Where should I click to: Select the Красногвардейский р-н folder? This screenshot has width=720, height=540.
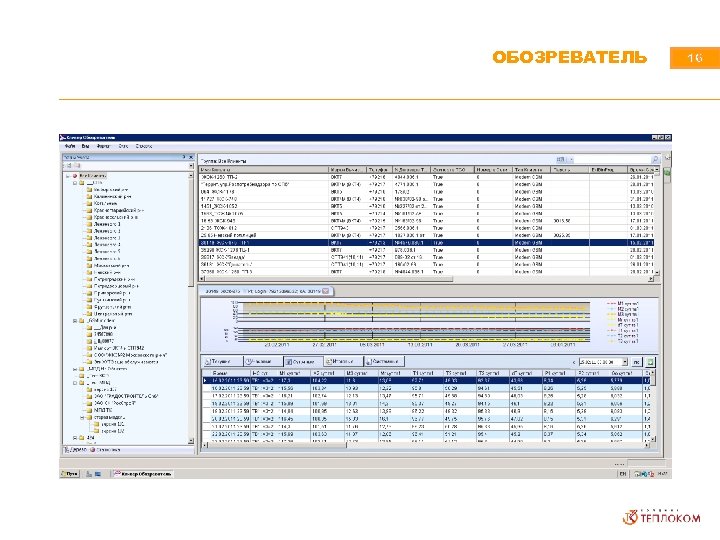coord(118,210)
